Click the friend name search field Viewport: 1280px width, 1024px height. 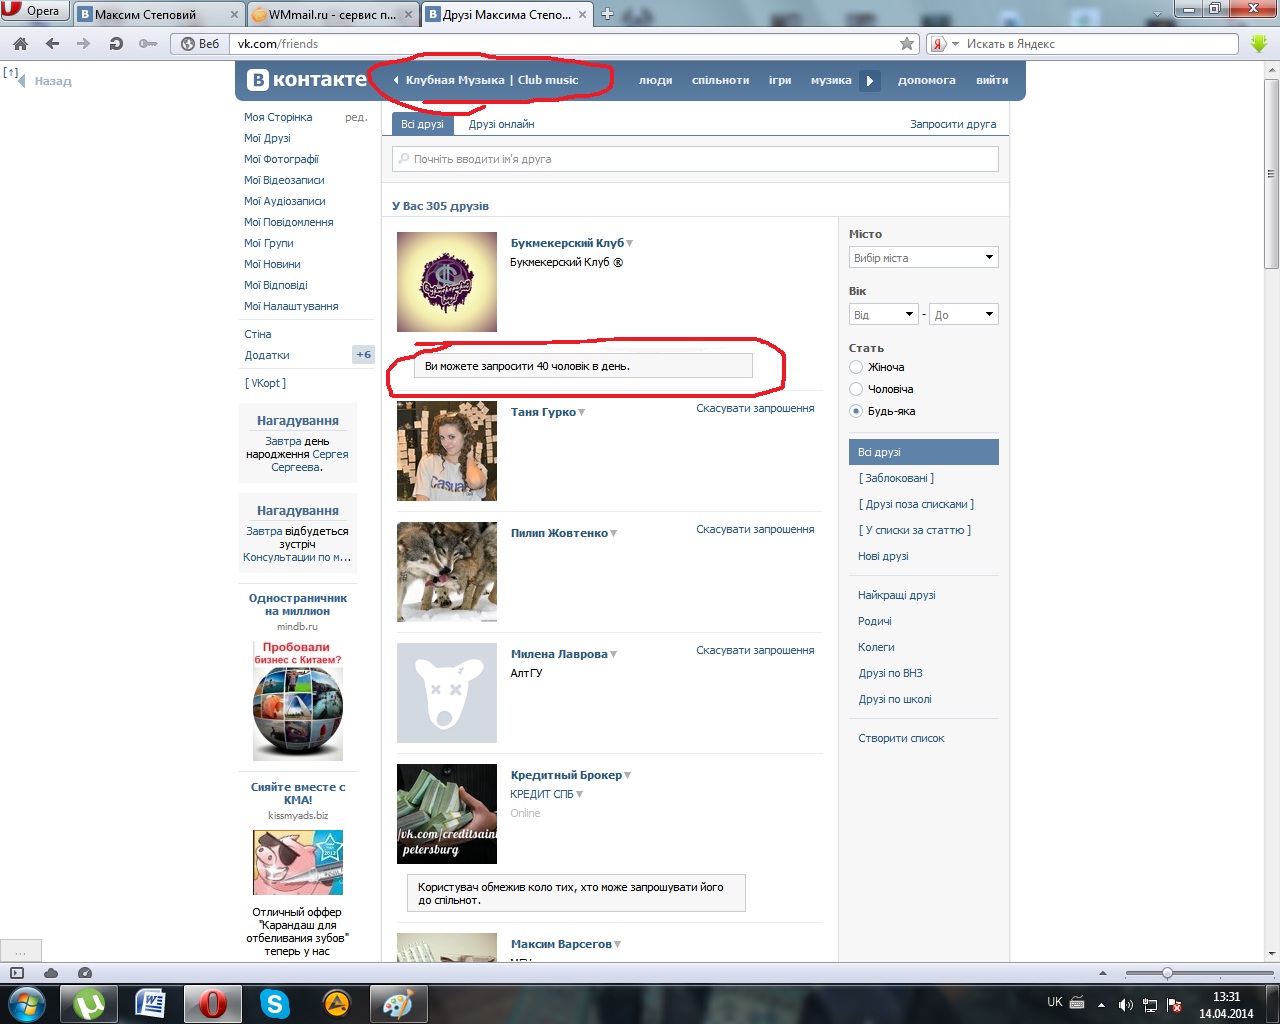(x=696, y=159)
